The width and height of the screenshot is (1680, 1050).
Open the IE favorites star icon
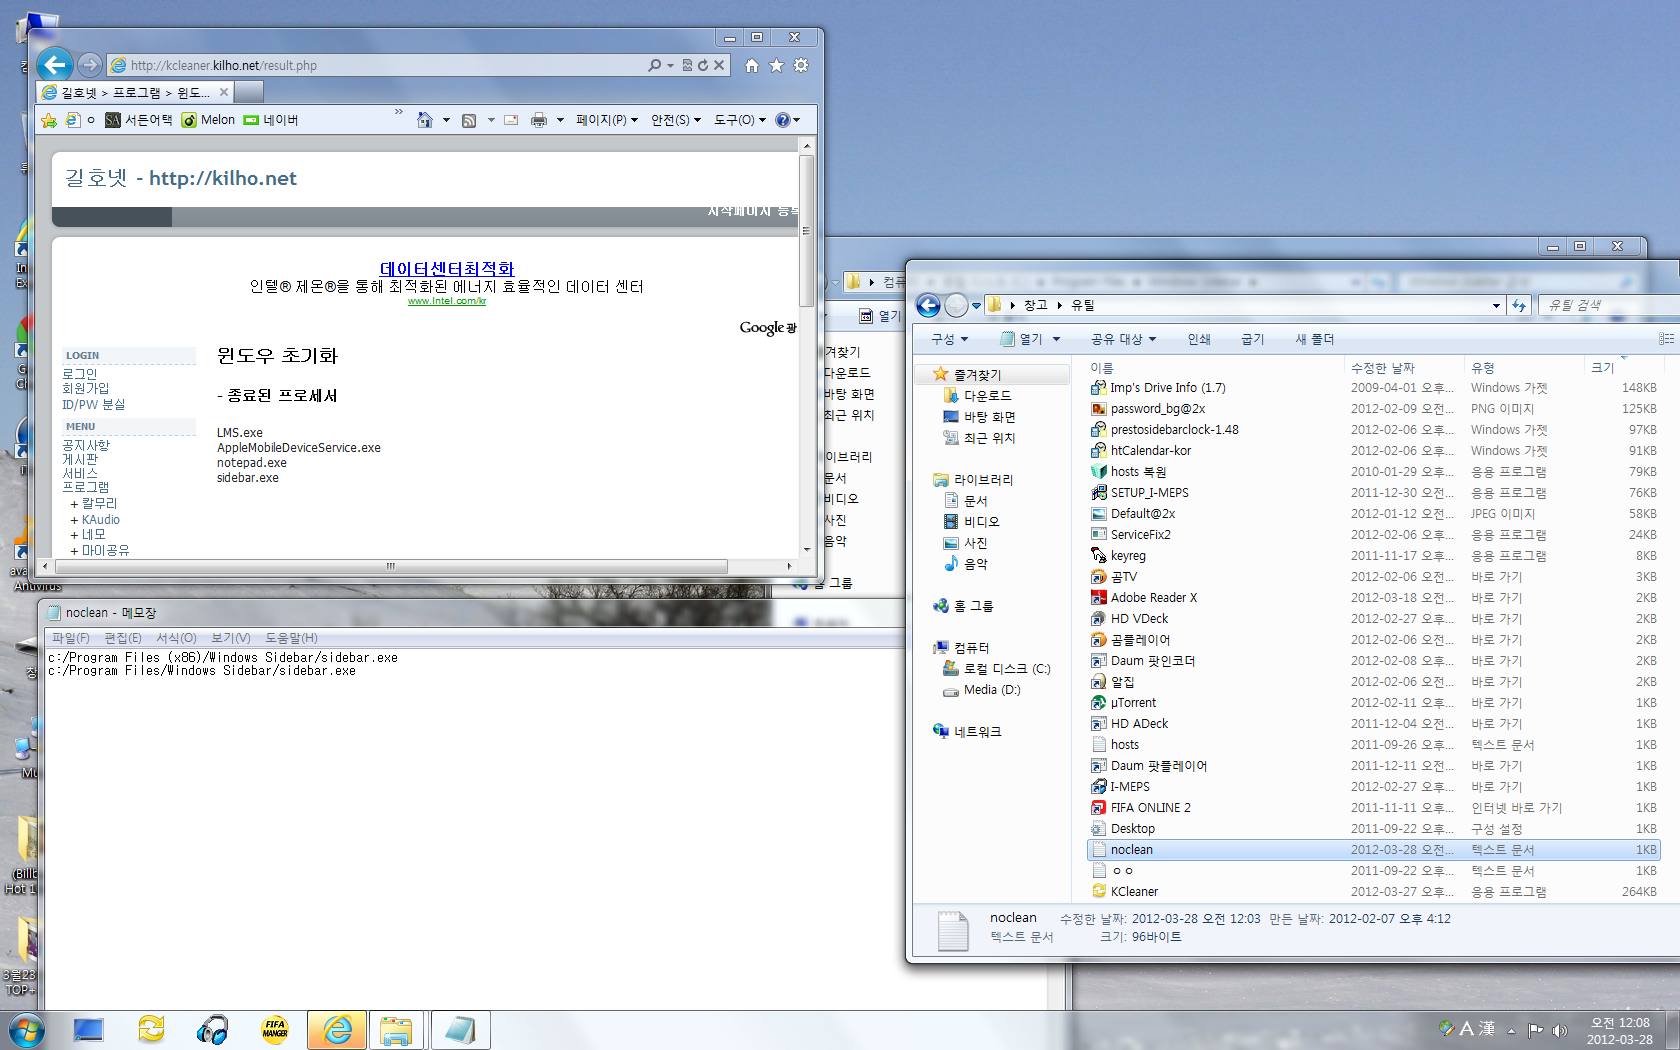(776, 65)
